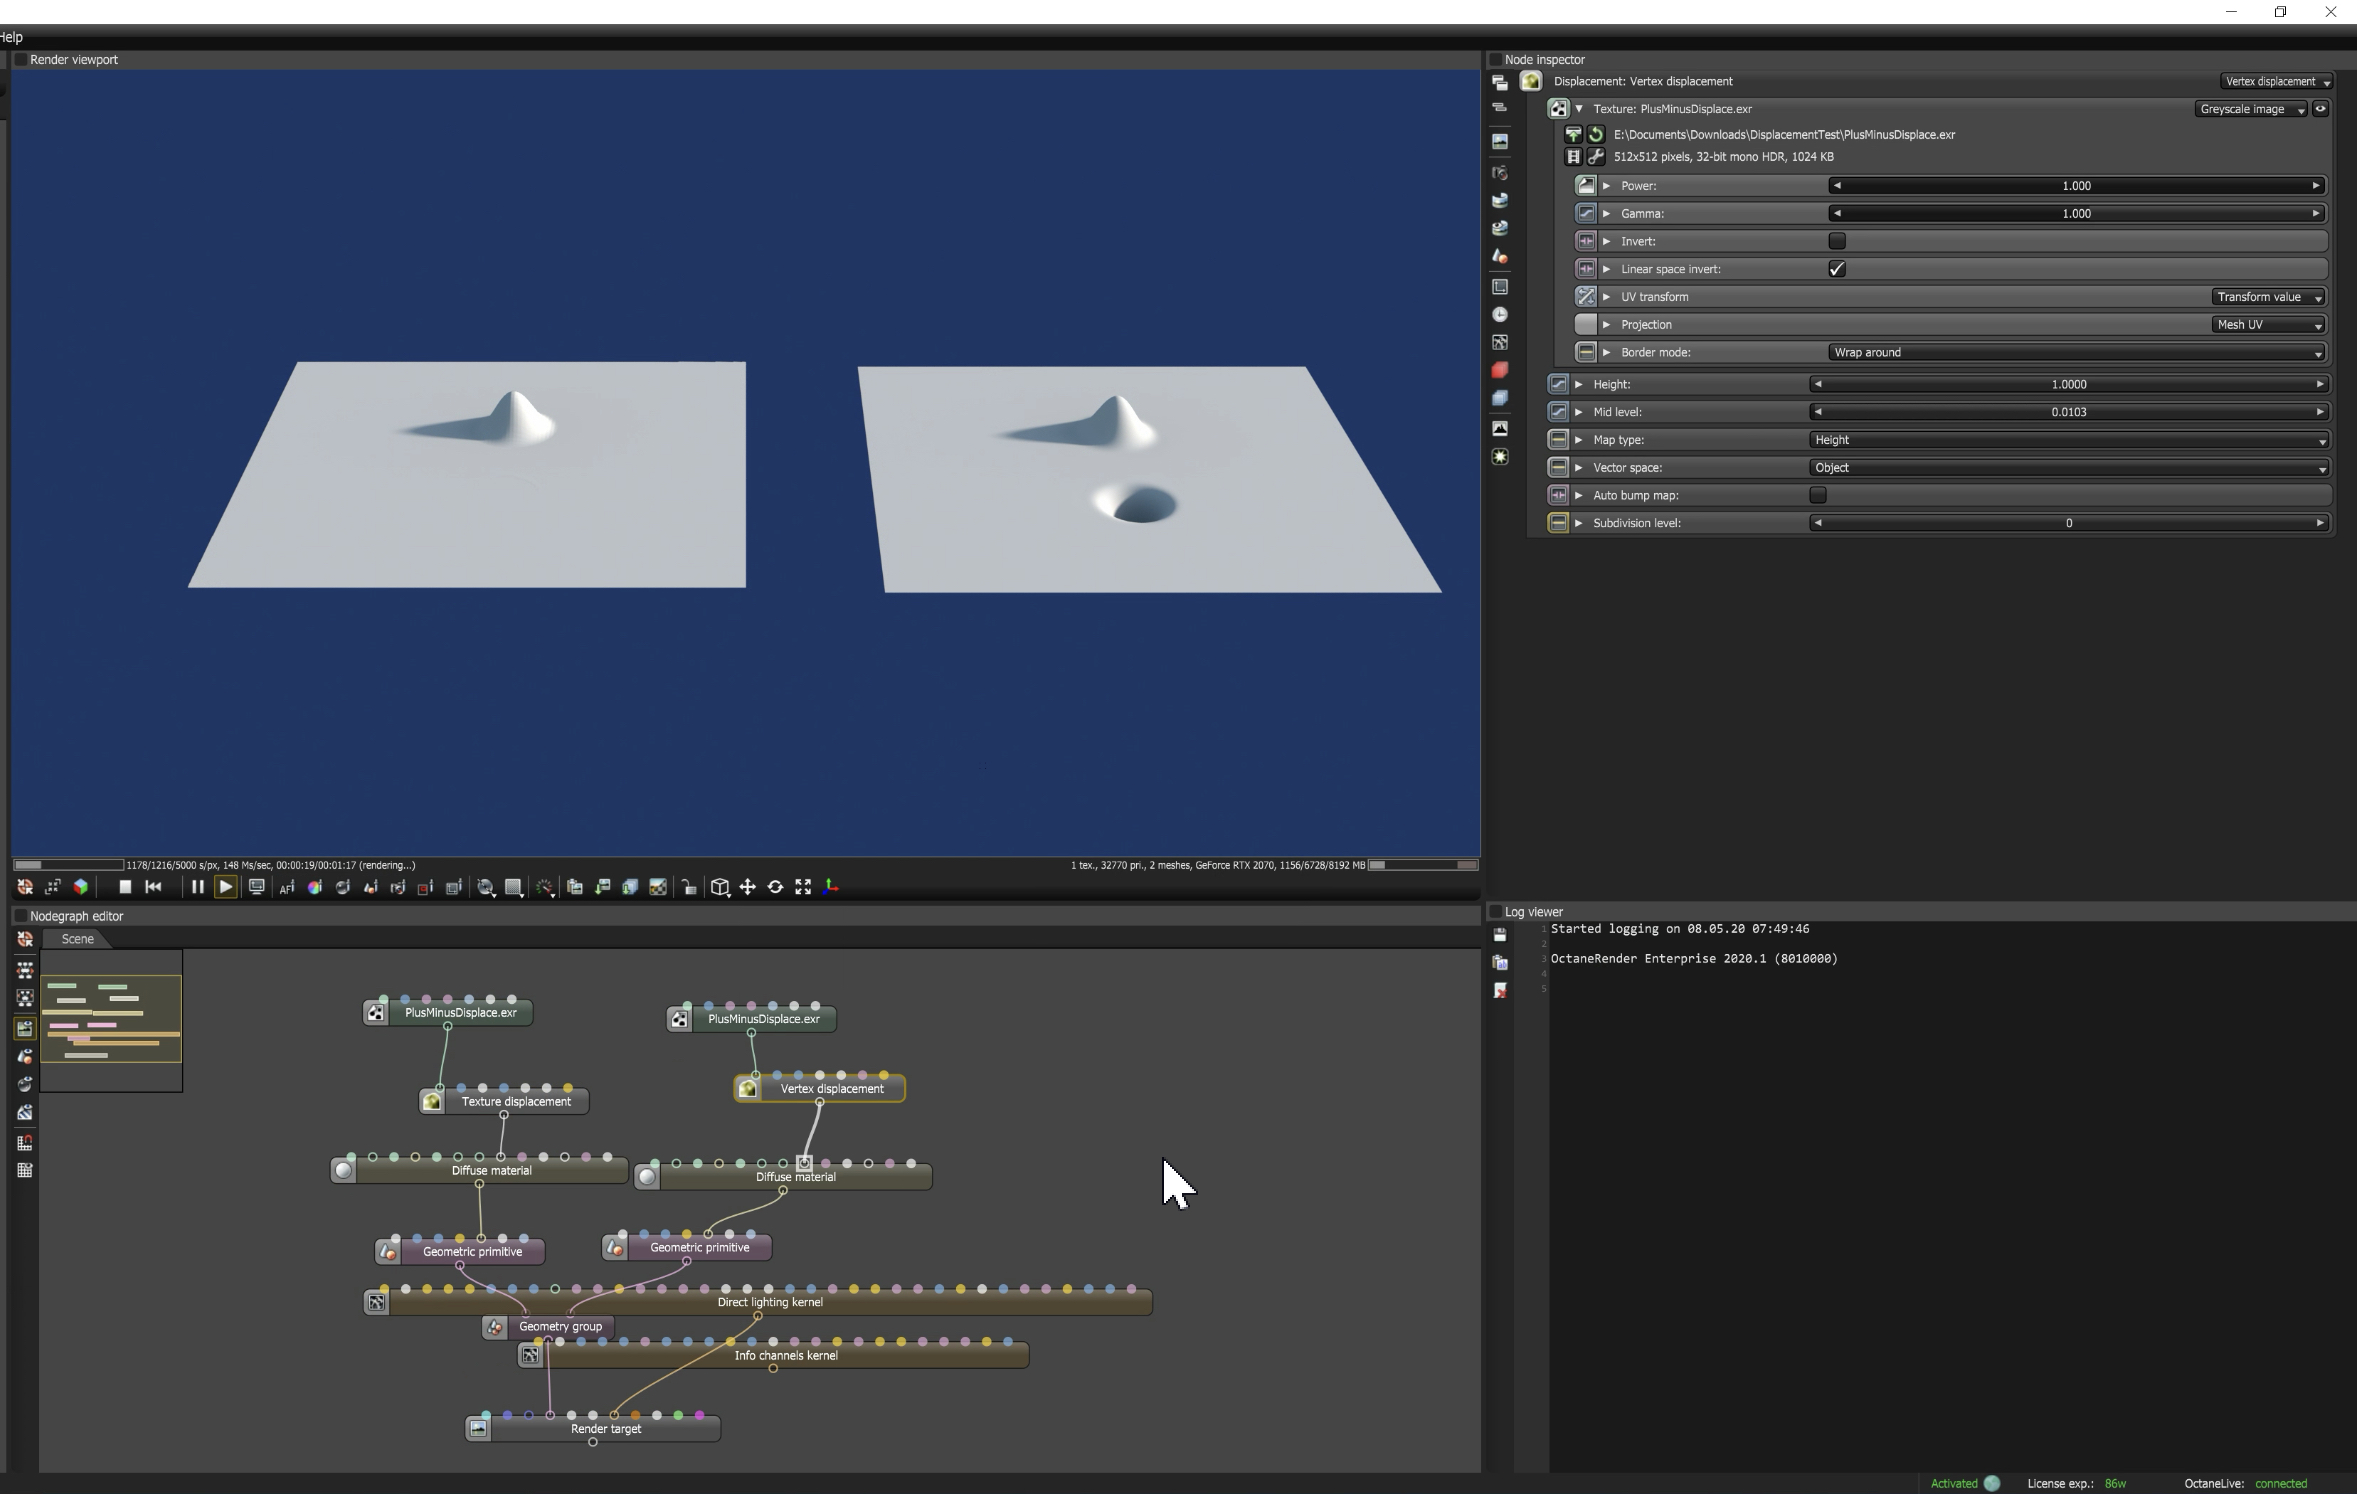
Task: Expand the Mid level parameter arrow
Action: tap(1579, 412)
